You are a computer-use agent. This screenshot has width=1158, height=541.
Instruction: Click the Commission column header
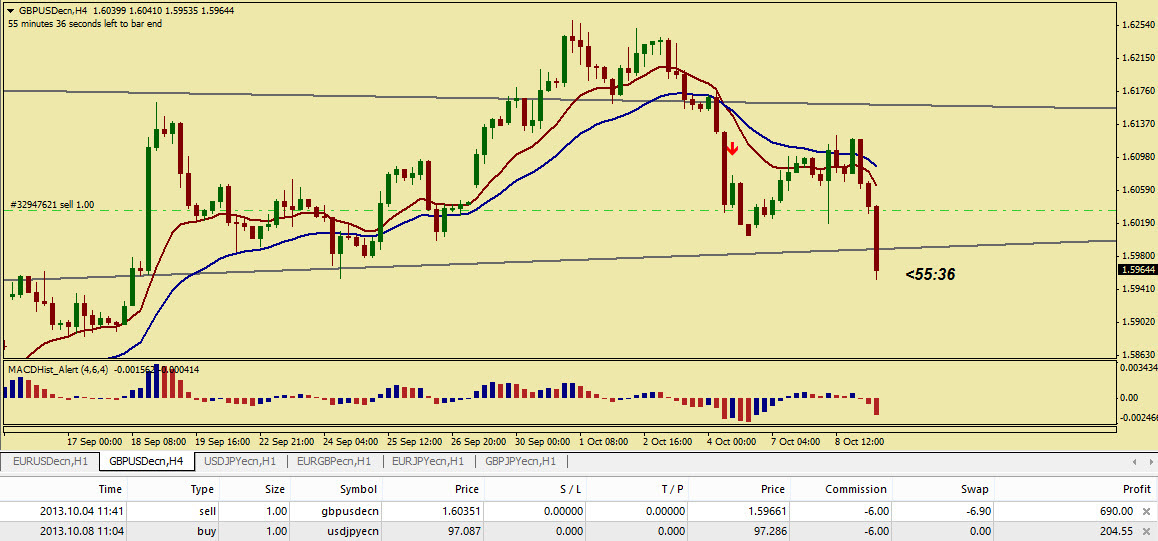[855, 489]
